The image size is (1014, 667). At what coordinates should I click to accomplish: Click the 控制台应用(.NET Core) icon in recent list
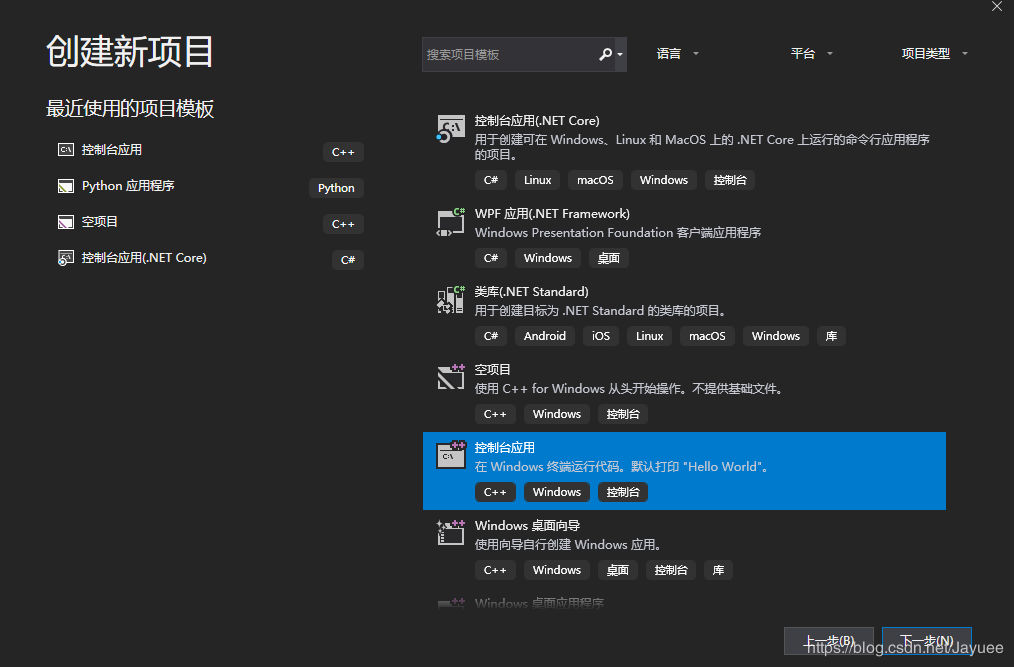coord(65,257)
